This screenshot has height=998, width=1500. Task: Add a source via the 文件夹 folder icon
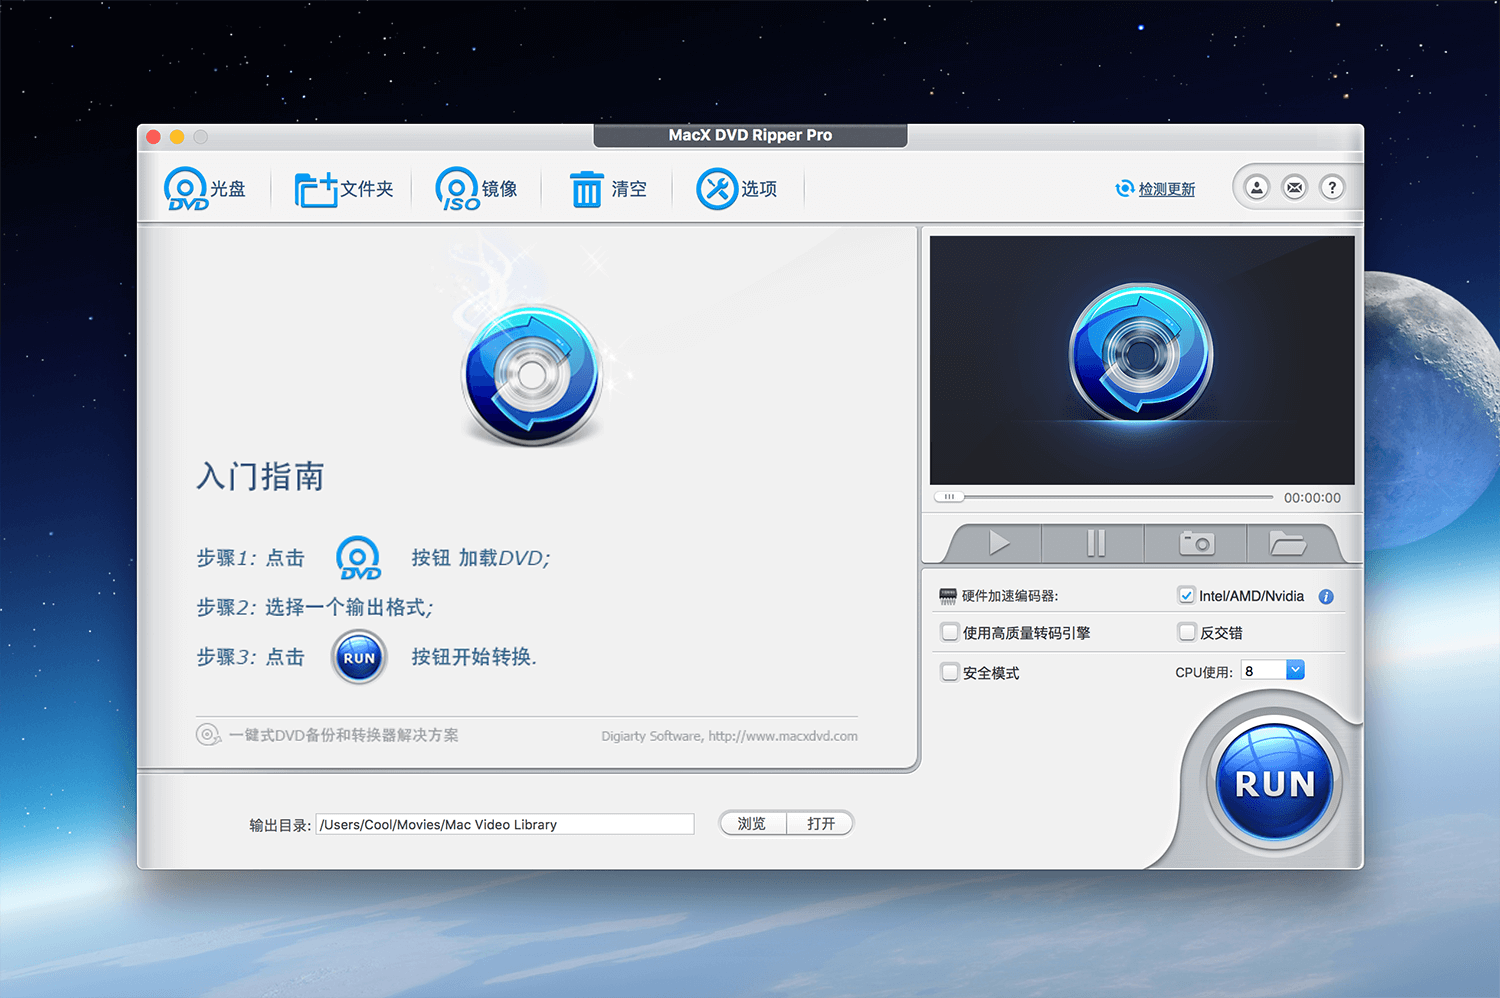[x=344, y=188]
